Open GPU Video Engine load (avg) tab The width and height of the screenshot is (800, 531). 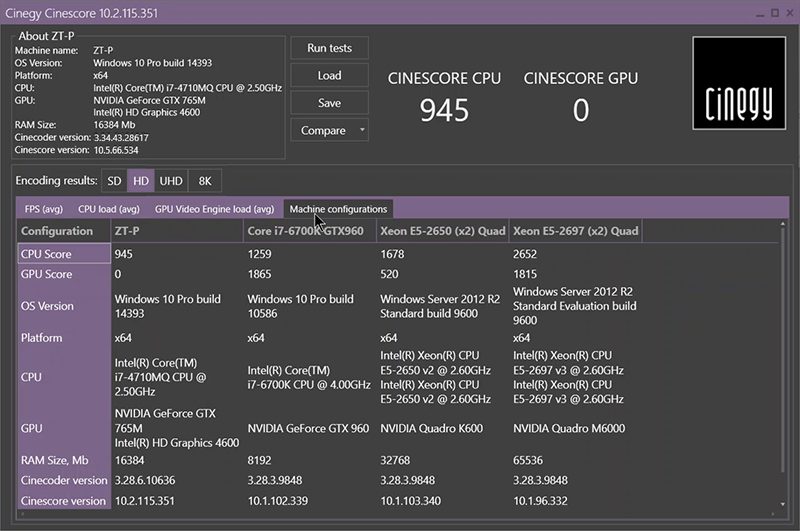click(x=214, y=209)
